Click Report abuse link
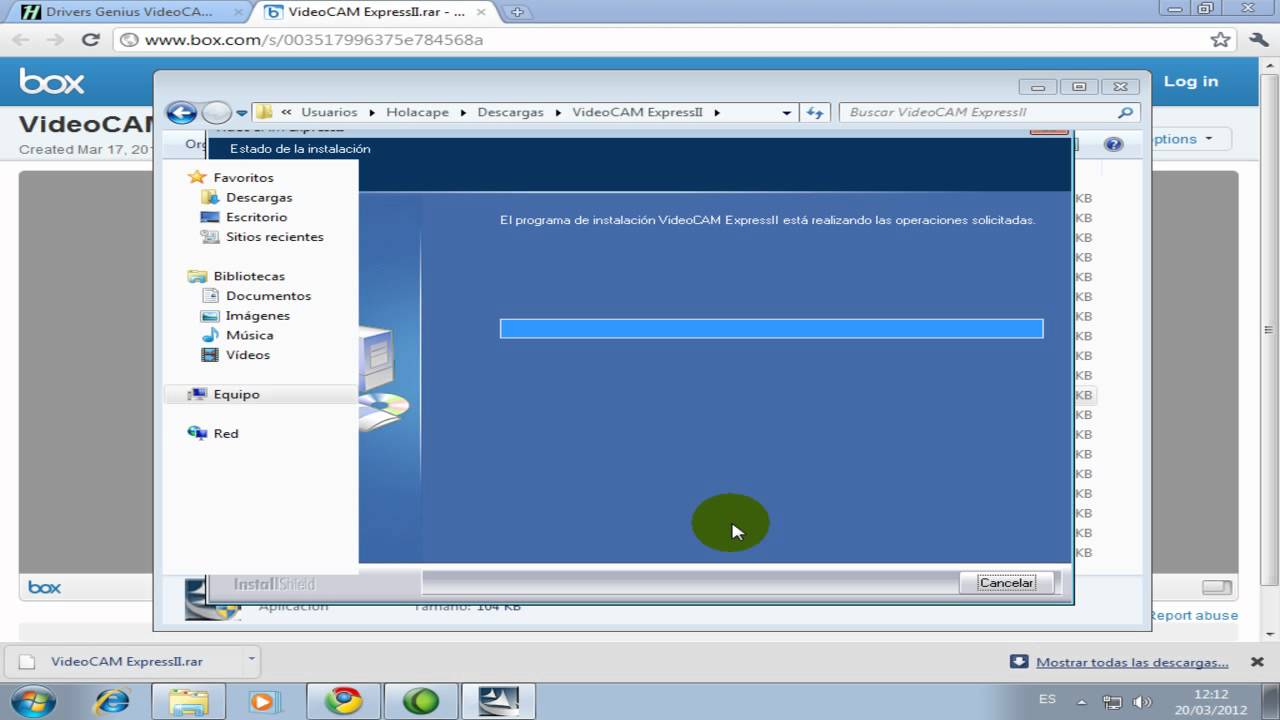The height and width of the screenshot is (720, 1280). [x=1194, y=615]
